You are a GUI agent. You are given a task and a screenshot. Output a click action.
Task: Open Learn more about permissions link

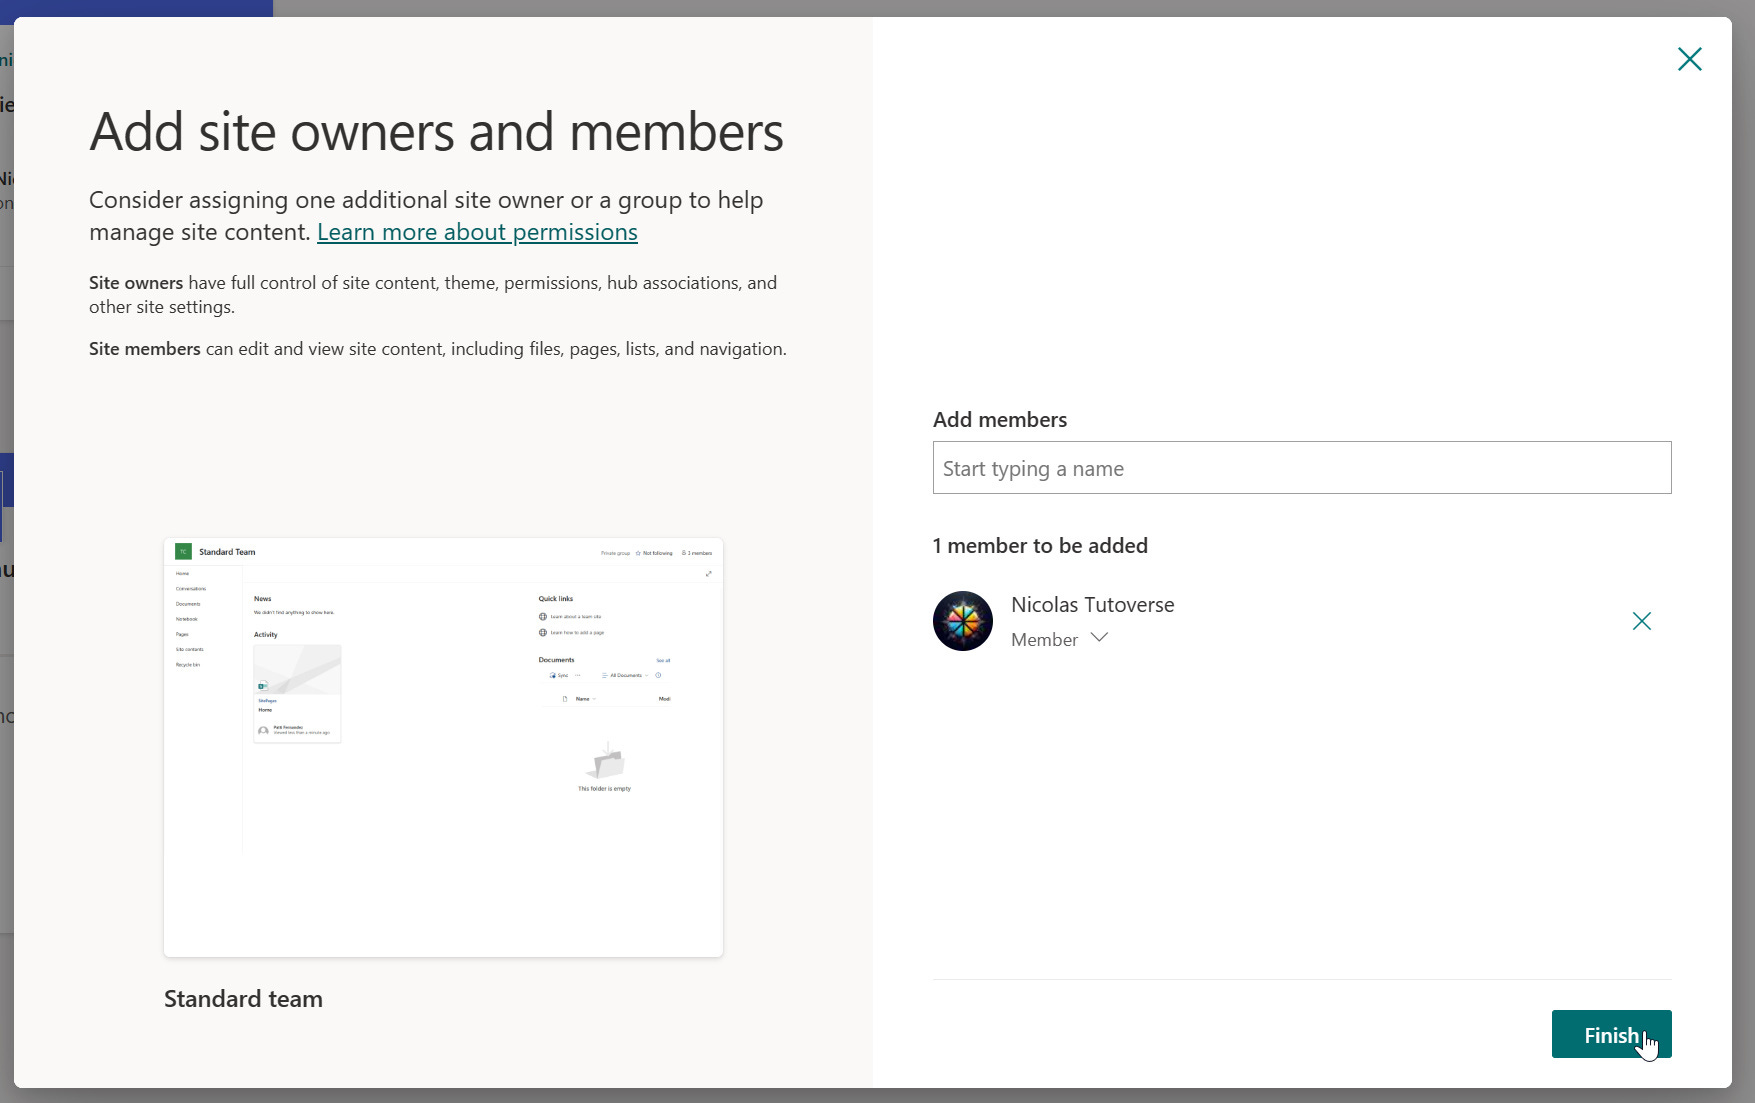click(477, 232)
